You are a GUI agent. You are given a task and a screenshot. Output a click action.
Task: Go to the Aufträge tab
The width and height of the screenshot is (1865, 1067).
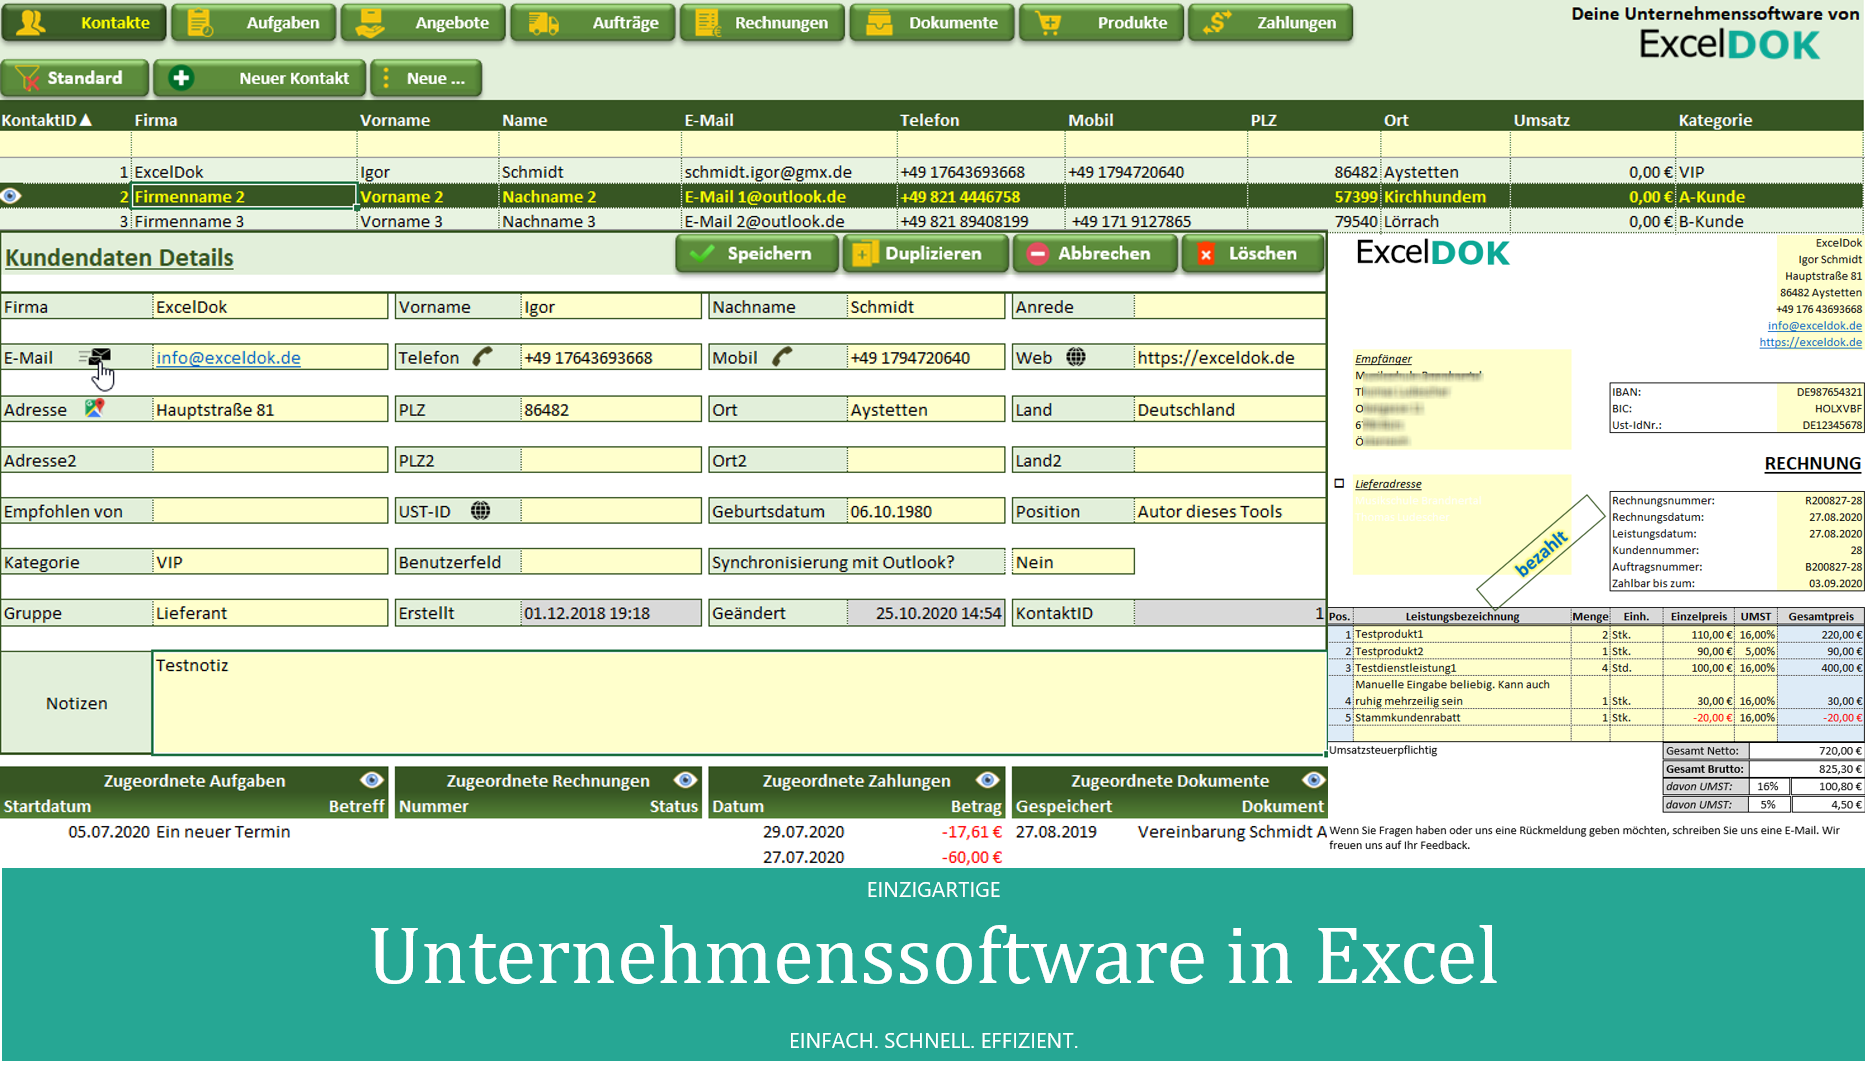click(592, 23)
